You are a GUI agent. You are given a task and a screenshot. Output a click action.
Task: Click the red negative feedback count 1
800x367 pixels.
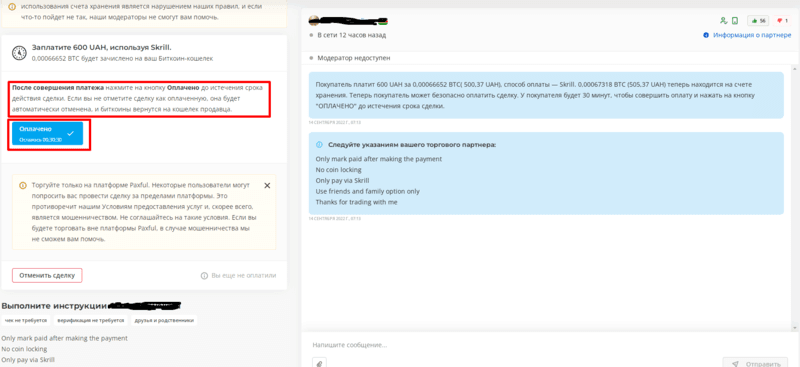click(x=783, y=20)
